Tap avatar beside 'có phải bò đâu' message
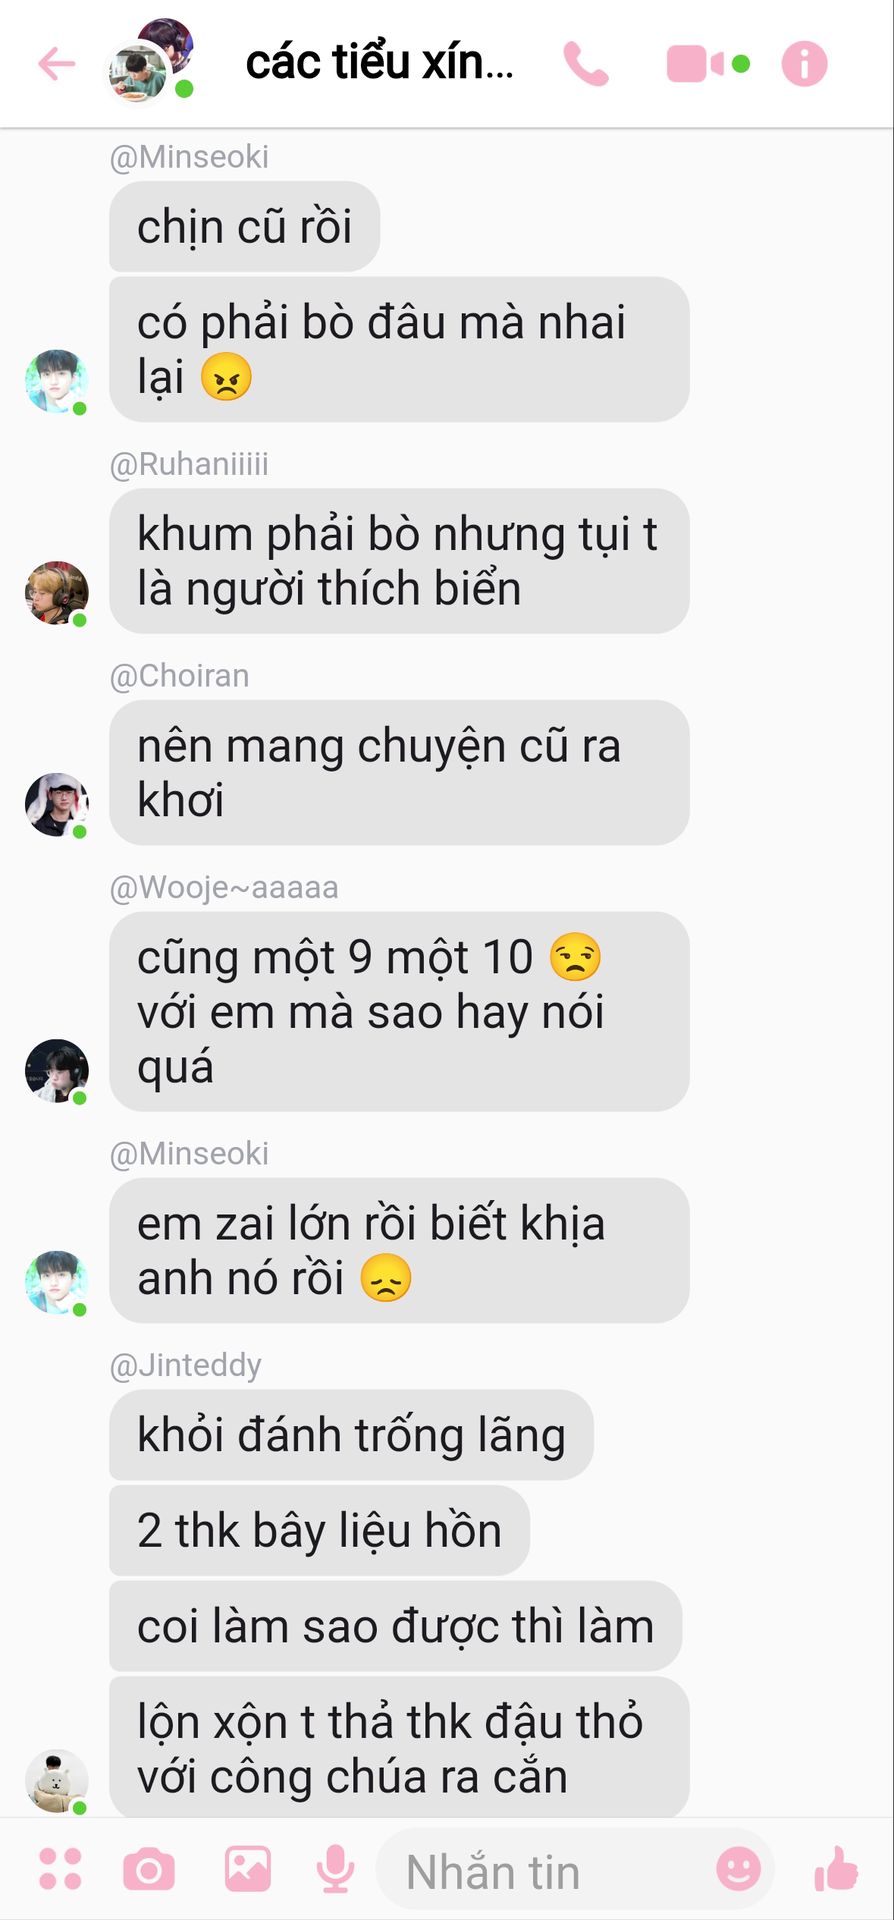894x1920 pixels. pyautogui.click(x=56, y=381)
